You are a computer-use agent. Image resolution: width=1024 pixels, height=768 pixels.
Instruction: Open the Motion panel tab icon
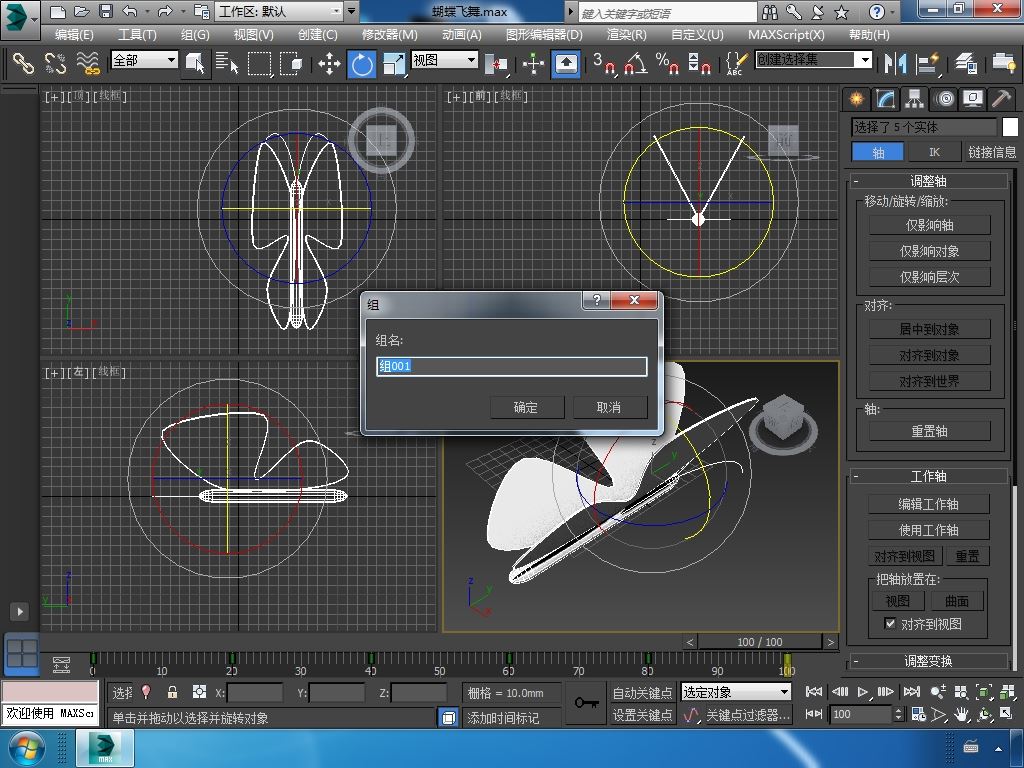[x=943, y=98]
